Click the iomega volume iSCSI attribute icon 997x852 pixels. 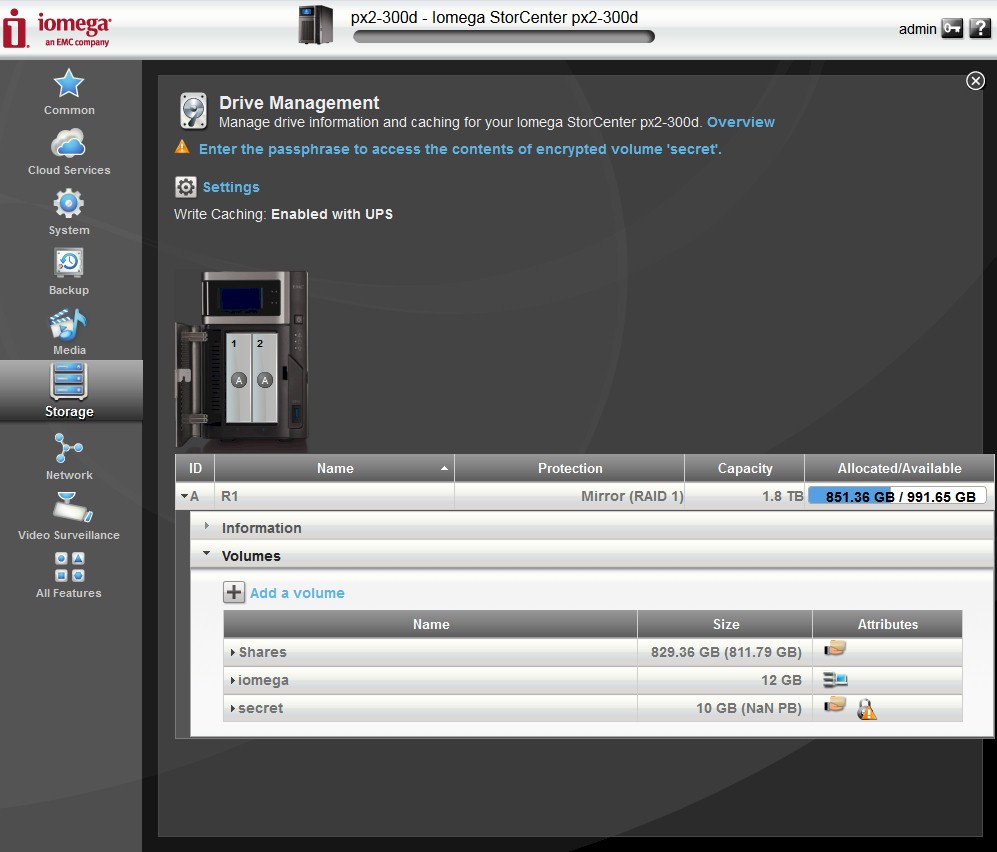click(x=835, y=680)
